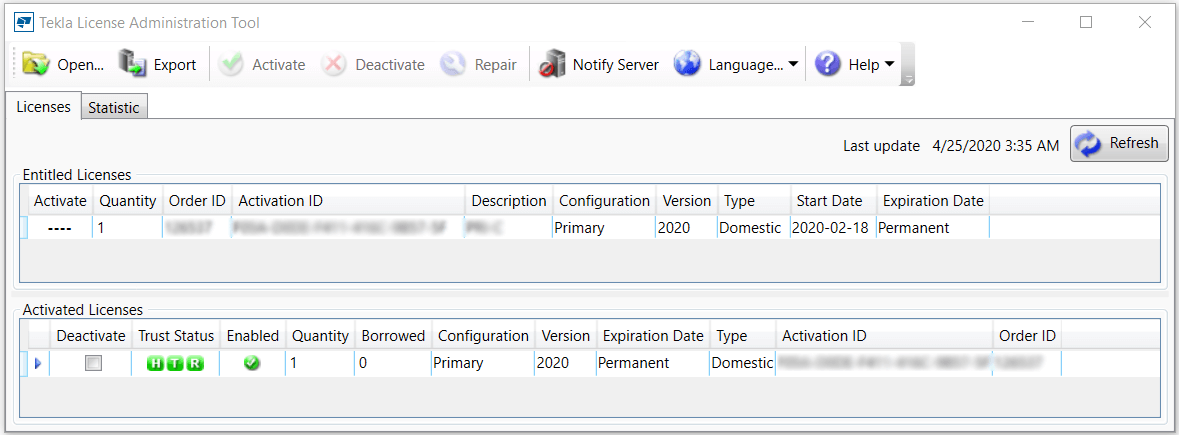Click Type header in Activated Licenses

pyautogui.click(x=743, y=335)
